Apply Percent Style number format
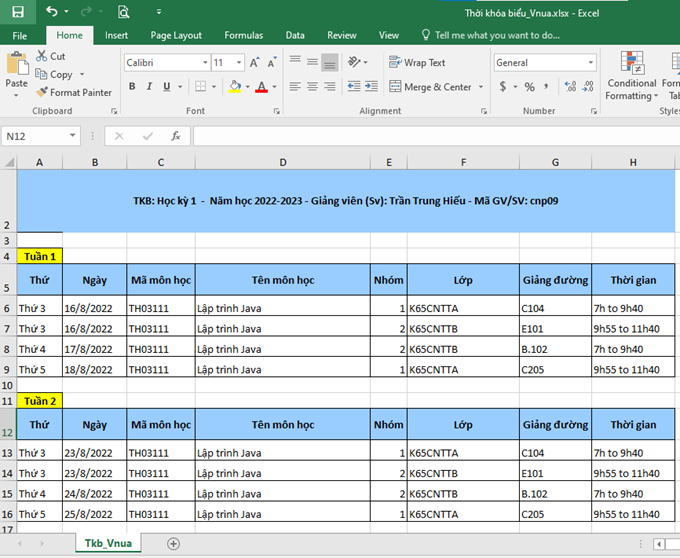680x558 pixels. pos(529,87)
